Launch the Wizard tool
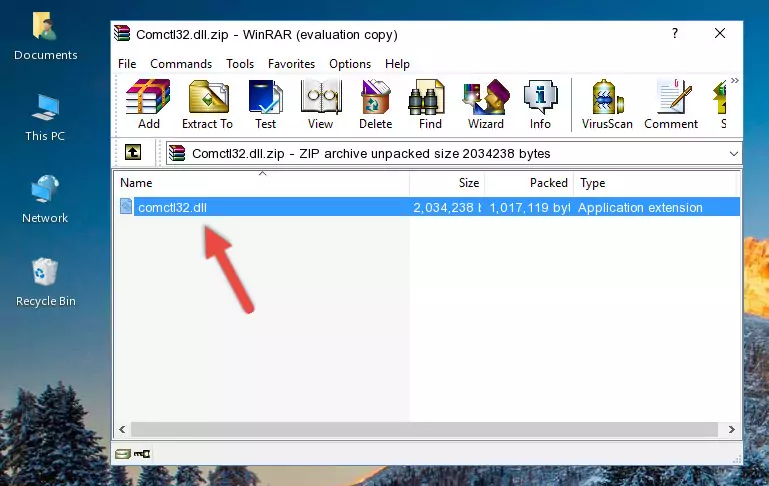The image size is (769, 486). 486,104
